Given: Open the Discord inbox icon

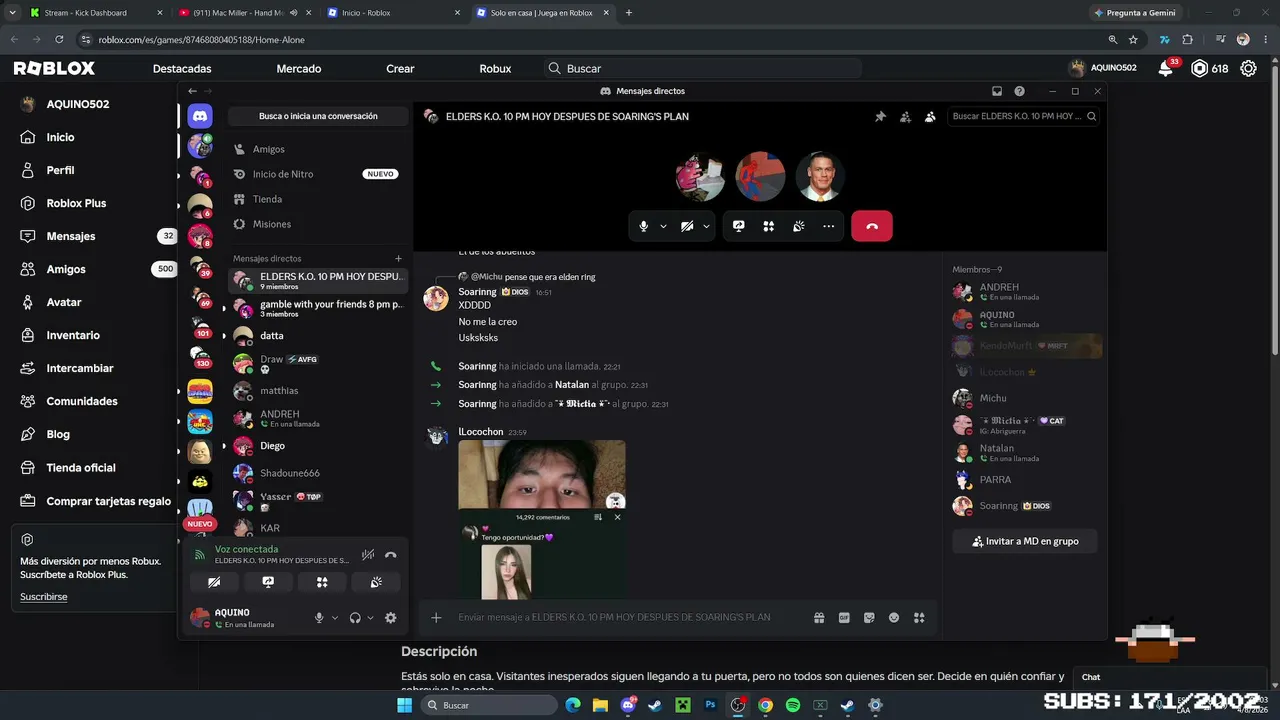Looking at the screenshot, I should [997, 91].
